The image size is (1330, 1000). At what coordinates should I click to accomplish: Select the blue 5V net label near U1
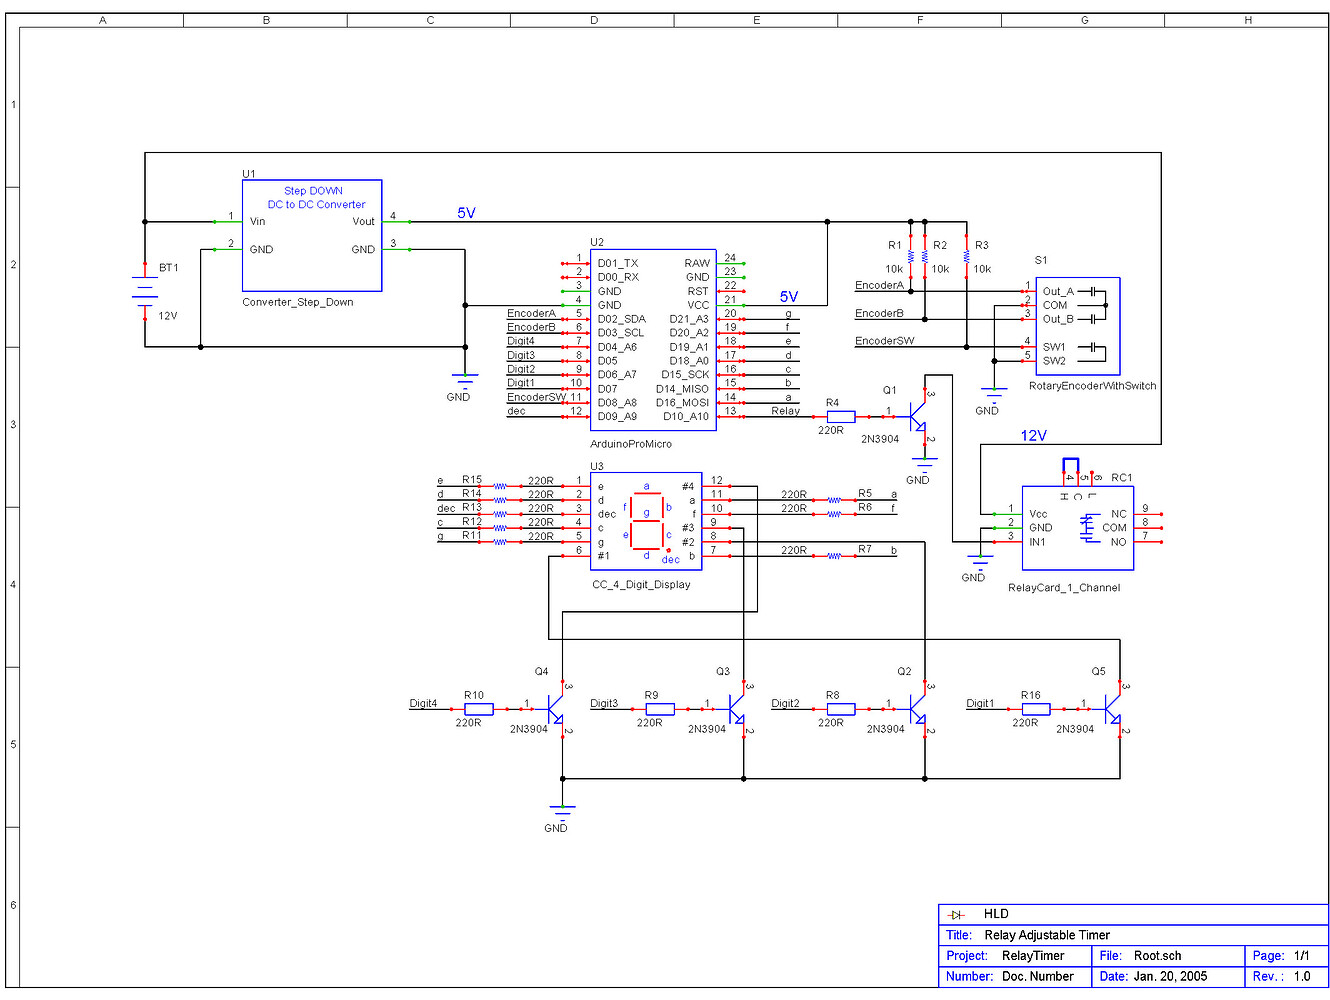pyautogui.click(x=466, y=211)
